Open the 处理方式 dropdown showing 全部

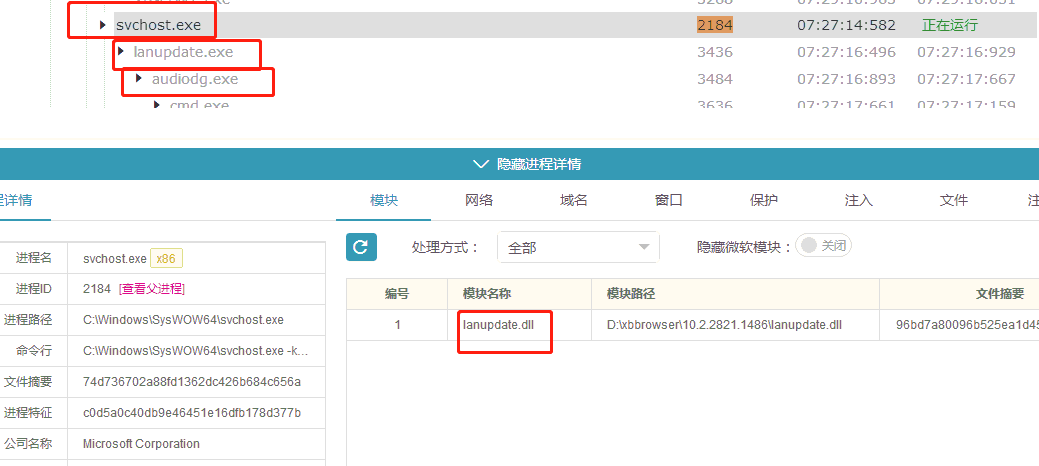coord(577,247)
